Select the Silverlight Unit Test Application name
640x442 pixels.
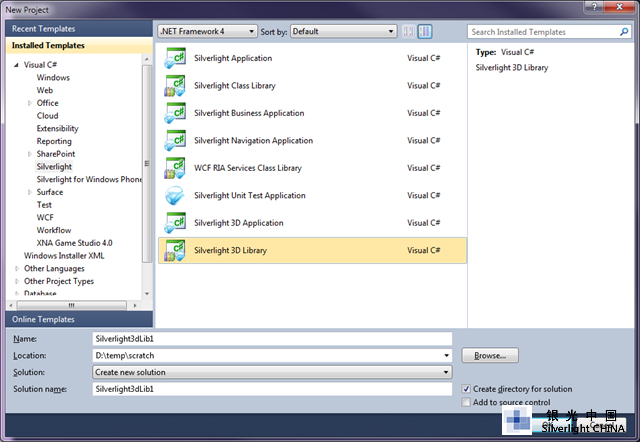(250, 195)
